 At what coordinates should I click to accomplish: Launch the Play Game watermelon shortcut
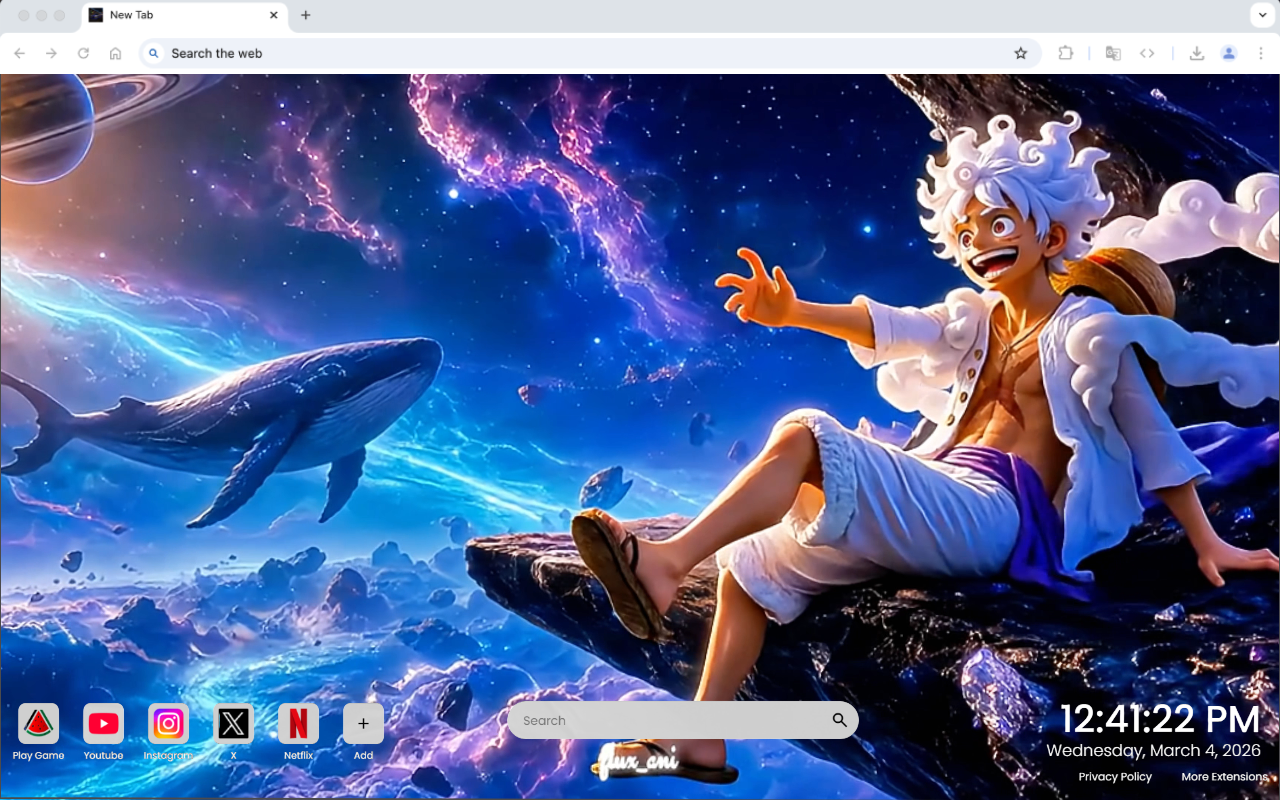(38, 732)
